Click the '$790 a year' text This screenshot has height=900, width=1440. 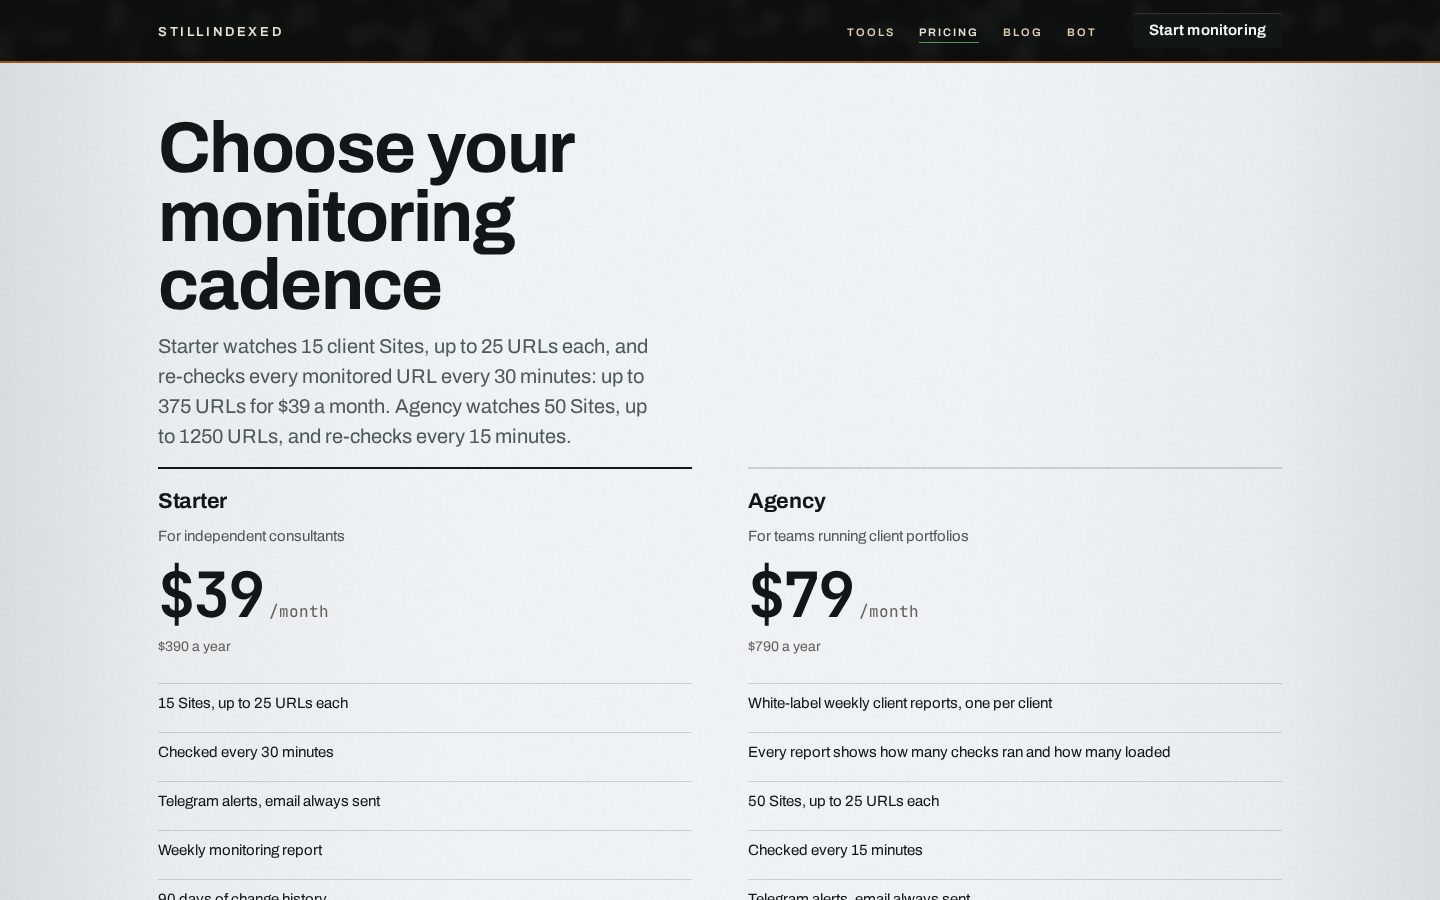point(784,646)
